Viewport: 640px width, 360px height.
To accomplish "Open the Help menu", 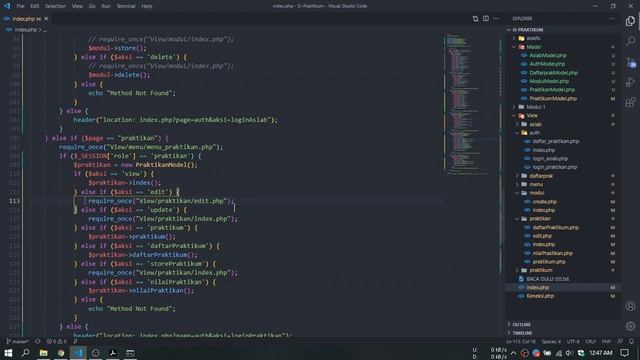I will point(147,6).
